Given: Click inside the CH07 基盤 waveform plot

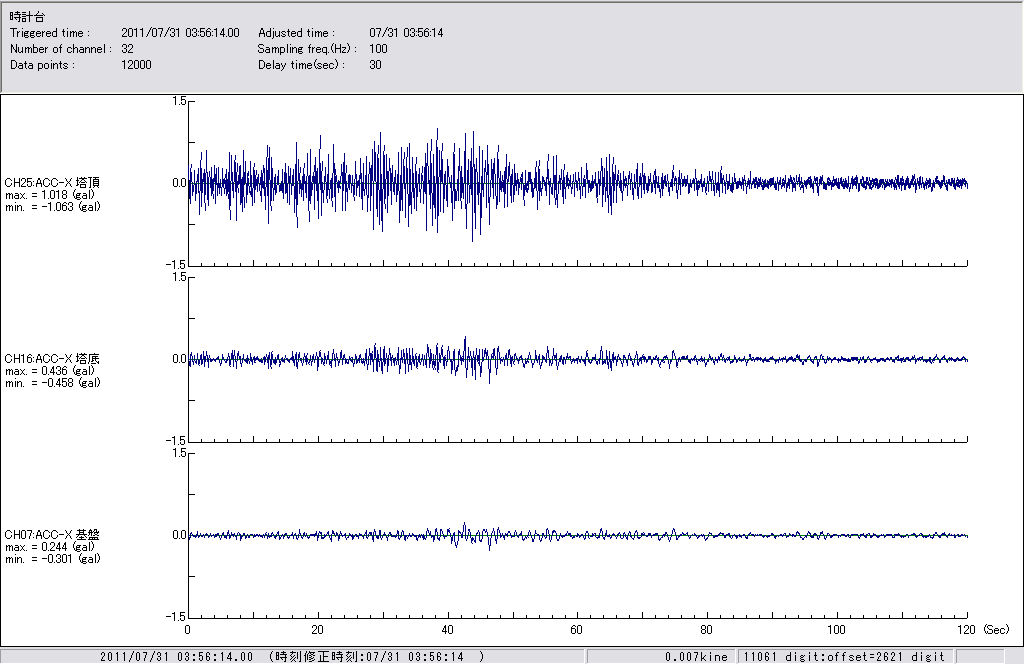Looking at the screenshot, I should (577, 535).
